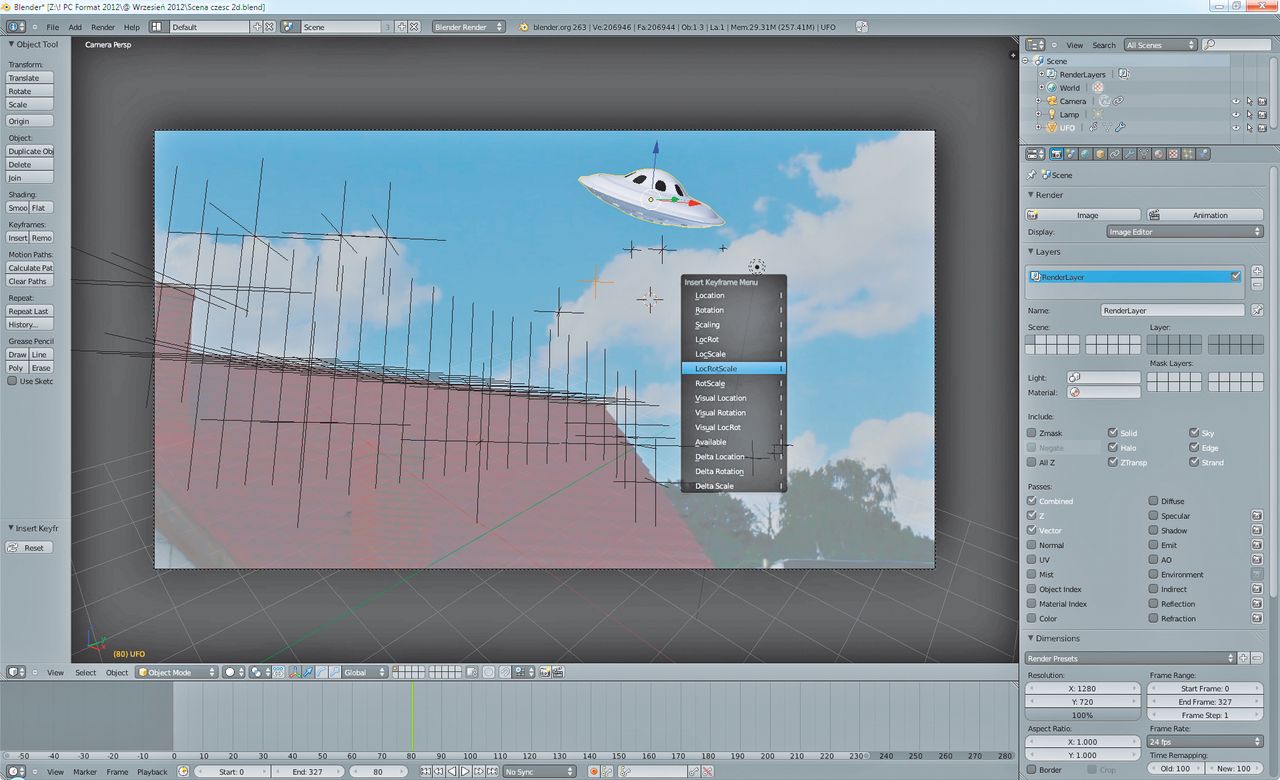Screen dimensions: 1280x780
Task: Open the Particles properties tab
Action: click(1188, 154)
